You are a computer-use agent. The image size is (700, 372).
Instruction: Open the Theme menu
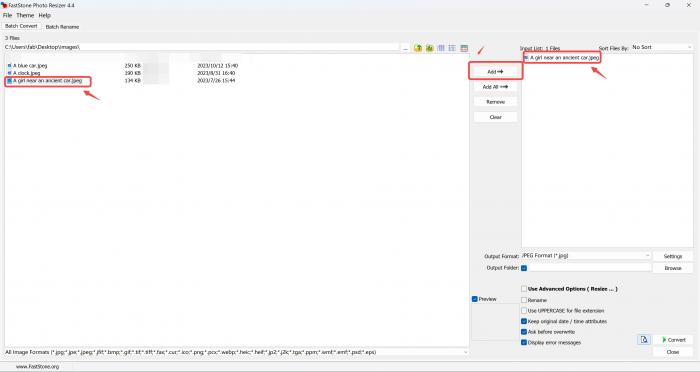pyautogui.click(x=25, y=15)
